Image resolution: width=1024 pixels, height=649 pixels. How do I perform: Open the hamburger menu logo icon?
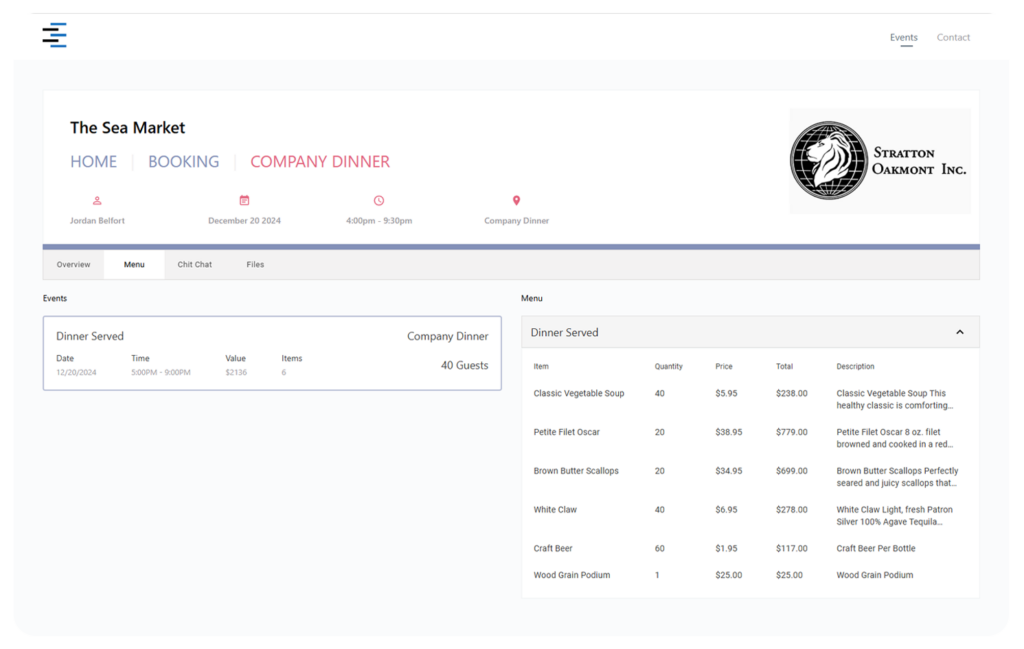pos(55,35)
